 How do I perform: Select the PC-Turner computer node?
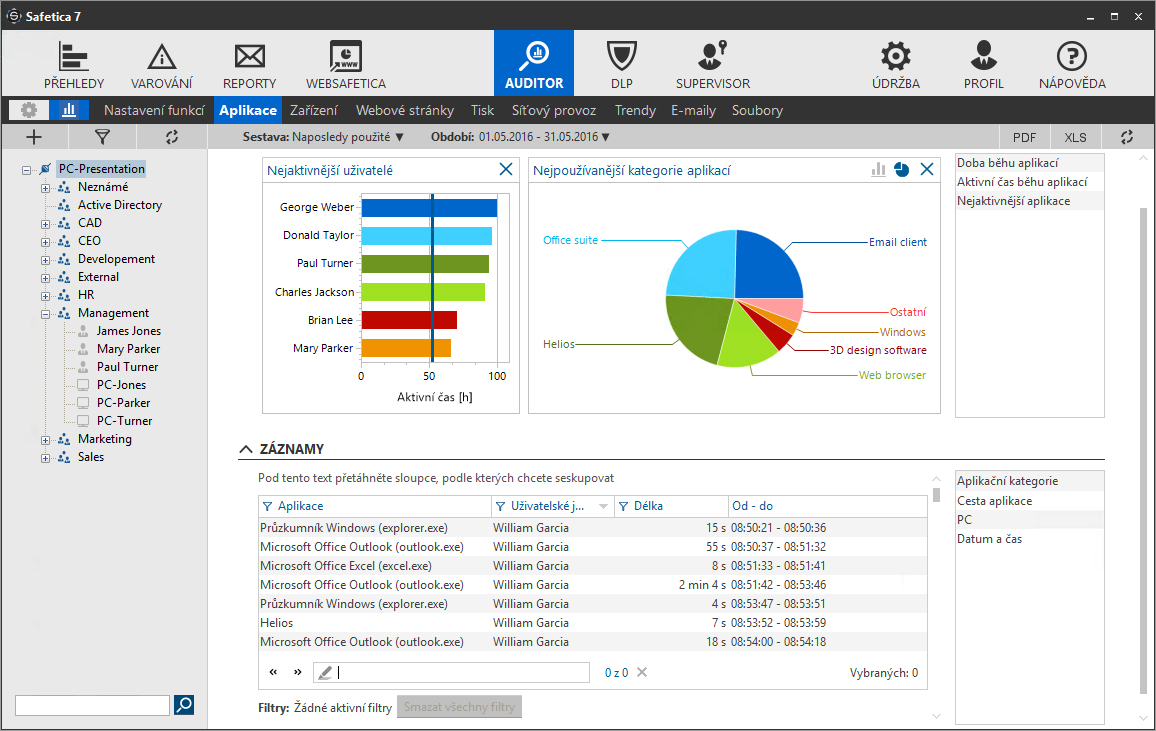[x=125, y=422]
